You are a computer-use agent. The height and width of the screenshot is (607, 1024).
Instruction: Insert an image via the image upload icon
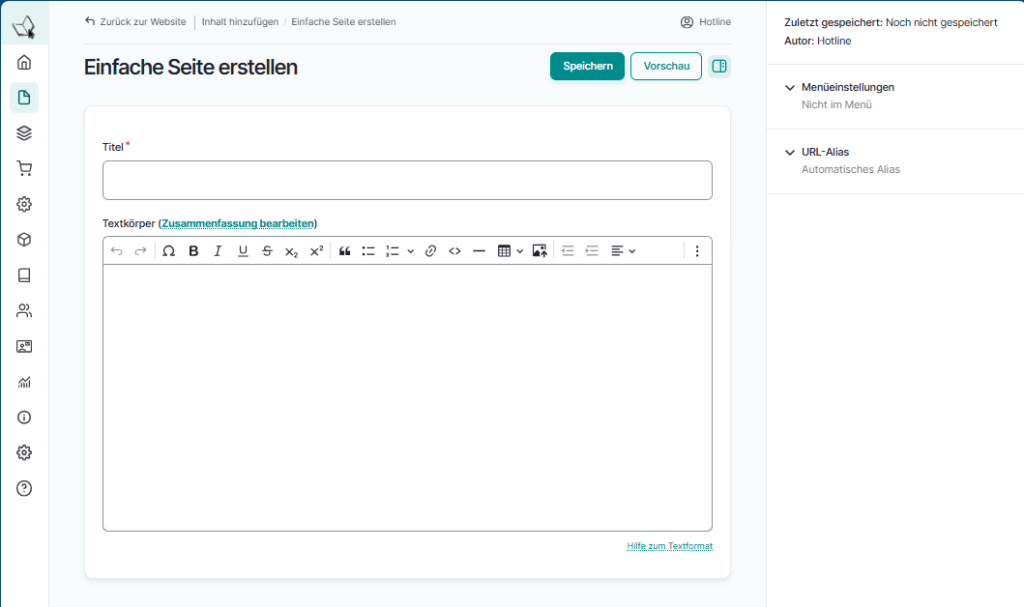point(539,251)
